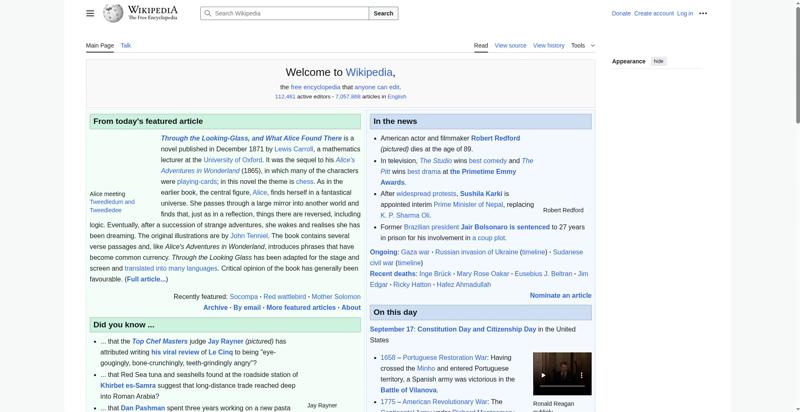Image resolution: width=800 pixels, height=412 pixels.
Task: Open the Socompa recently featured link
Action: 243,296
